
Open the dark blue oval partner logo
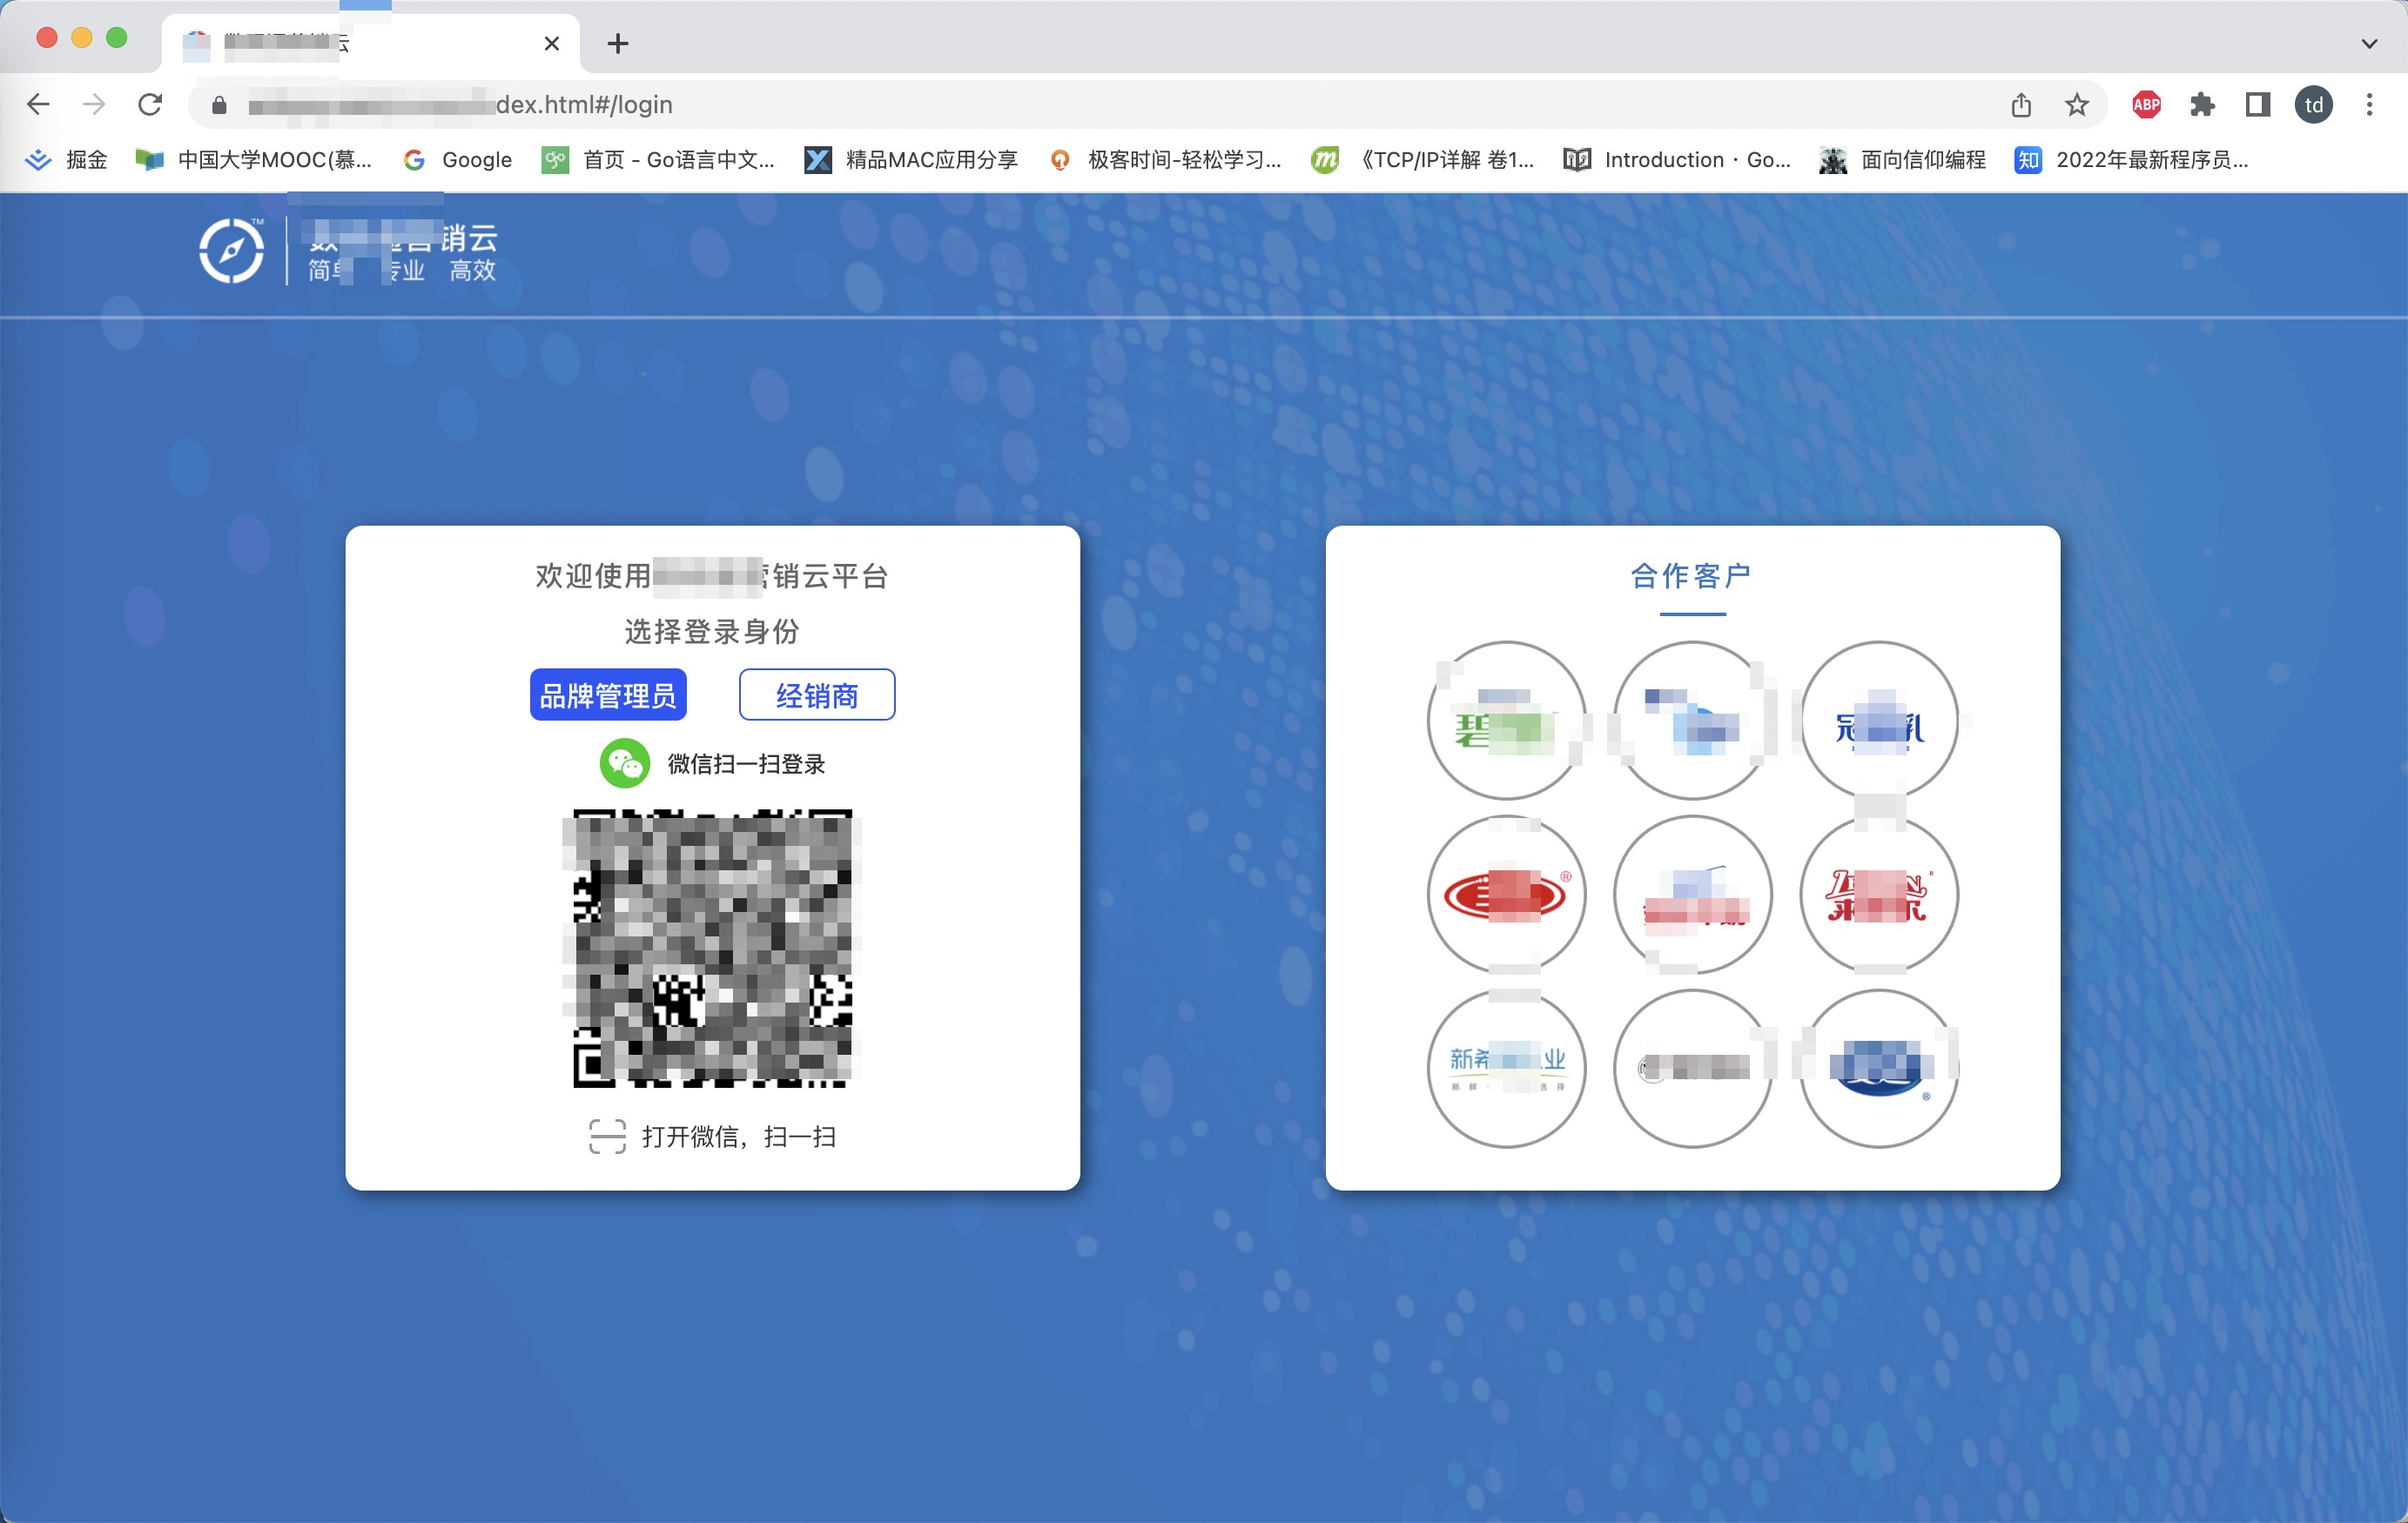click(1879, 1068)
